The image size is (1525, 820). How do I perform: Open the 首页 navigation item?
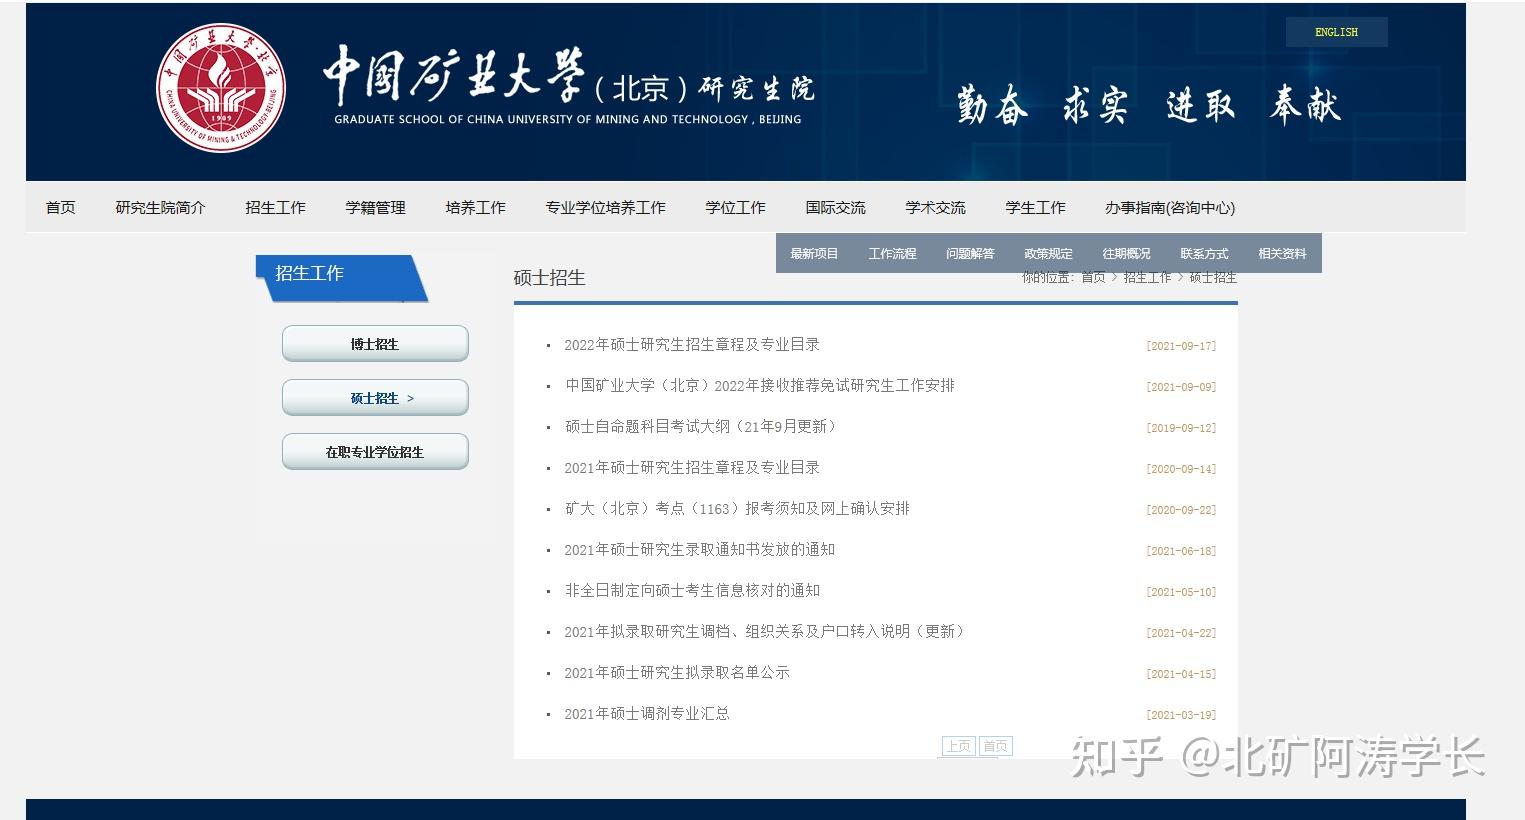coord(61,207)
